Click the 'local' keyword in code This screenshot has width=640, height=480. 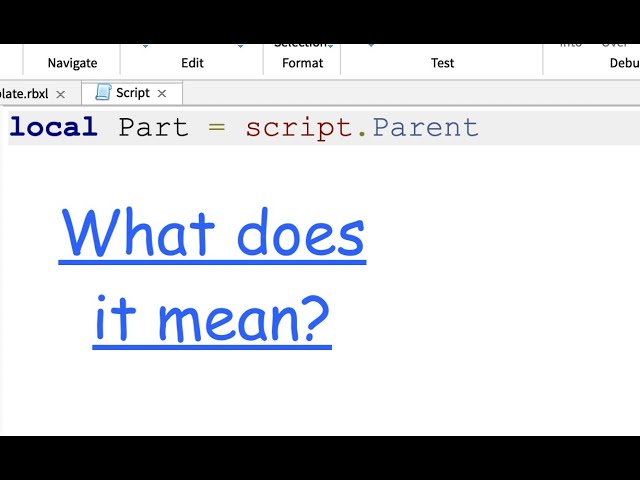pyautogui.click(x=53, y=127)
